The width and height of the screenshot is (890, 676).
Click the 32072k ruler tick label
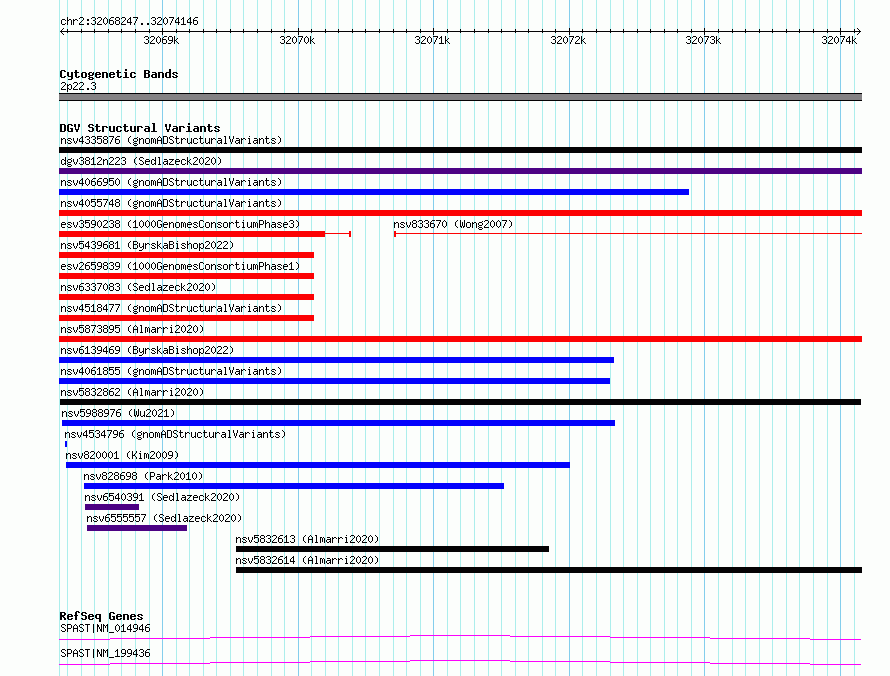[x=568, y=40]
